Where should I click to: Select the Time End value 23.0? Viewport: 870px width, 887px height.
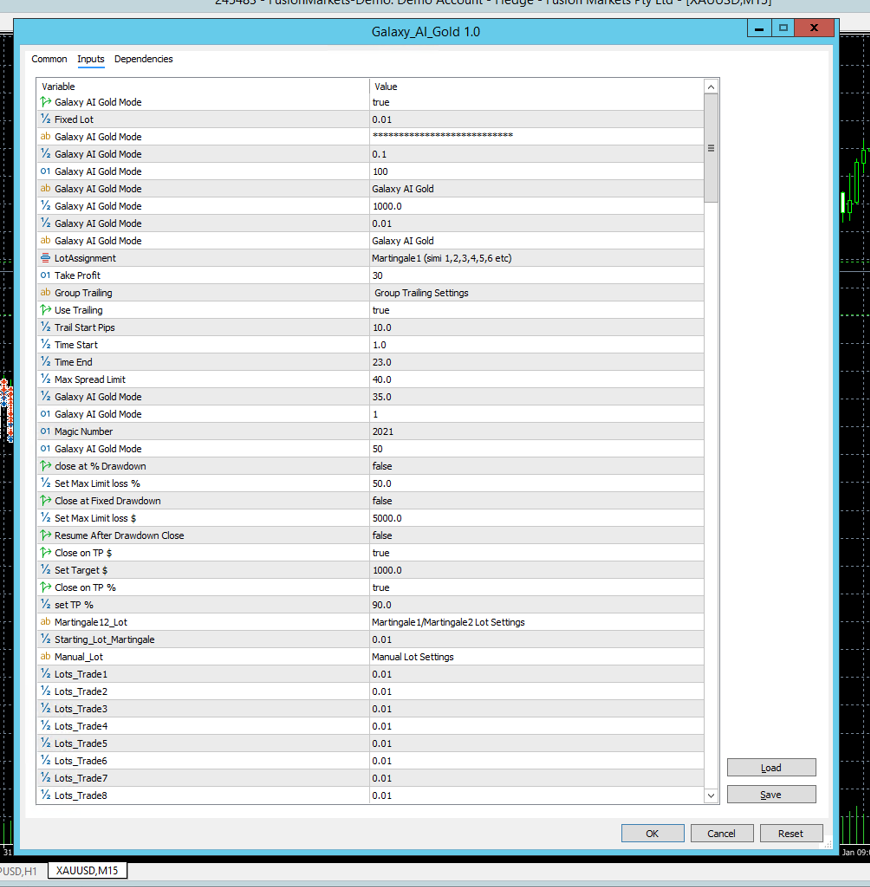(382, 362)
